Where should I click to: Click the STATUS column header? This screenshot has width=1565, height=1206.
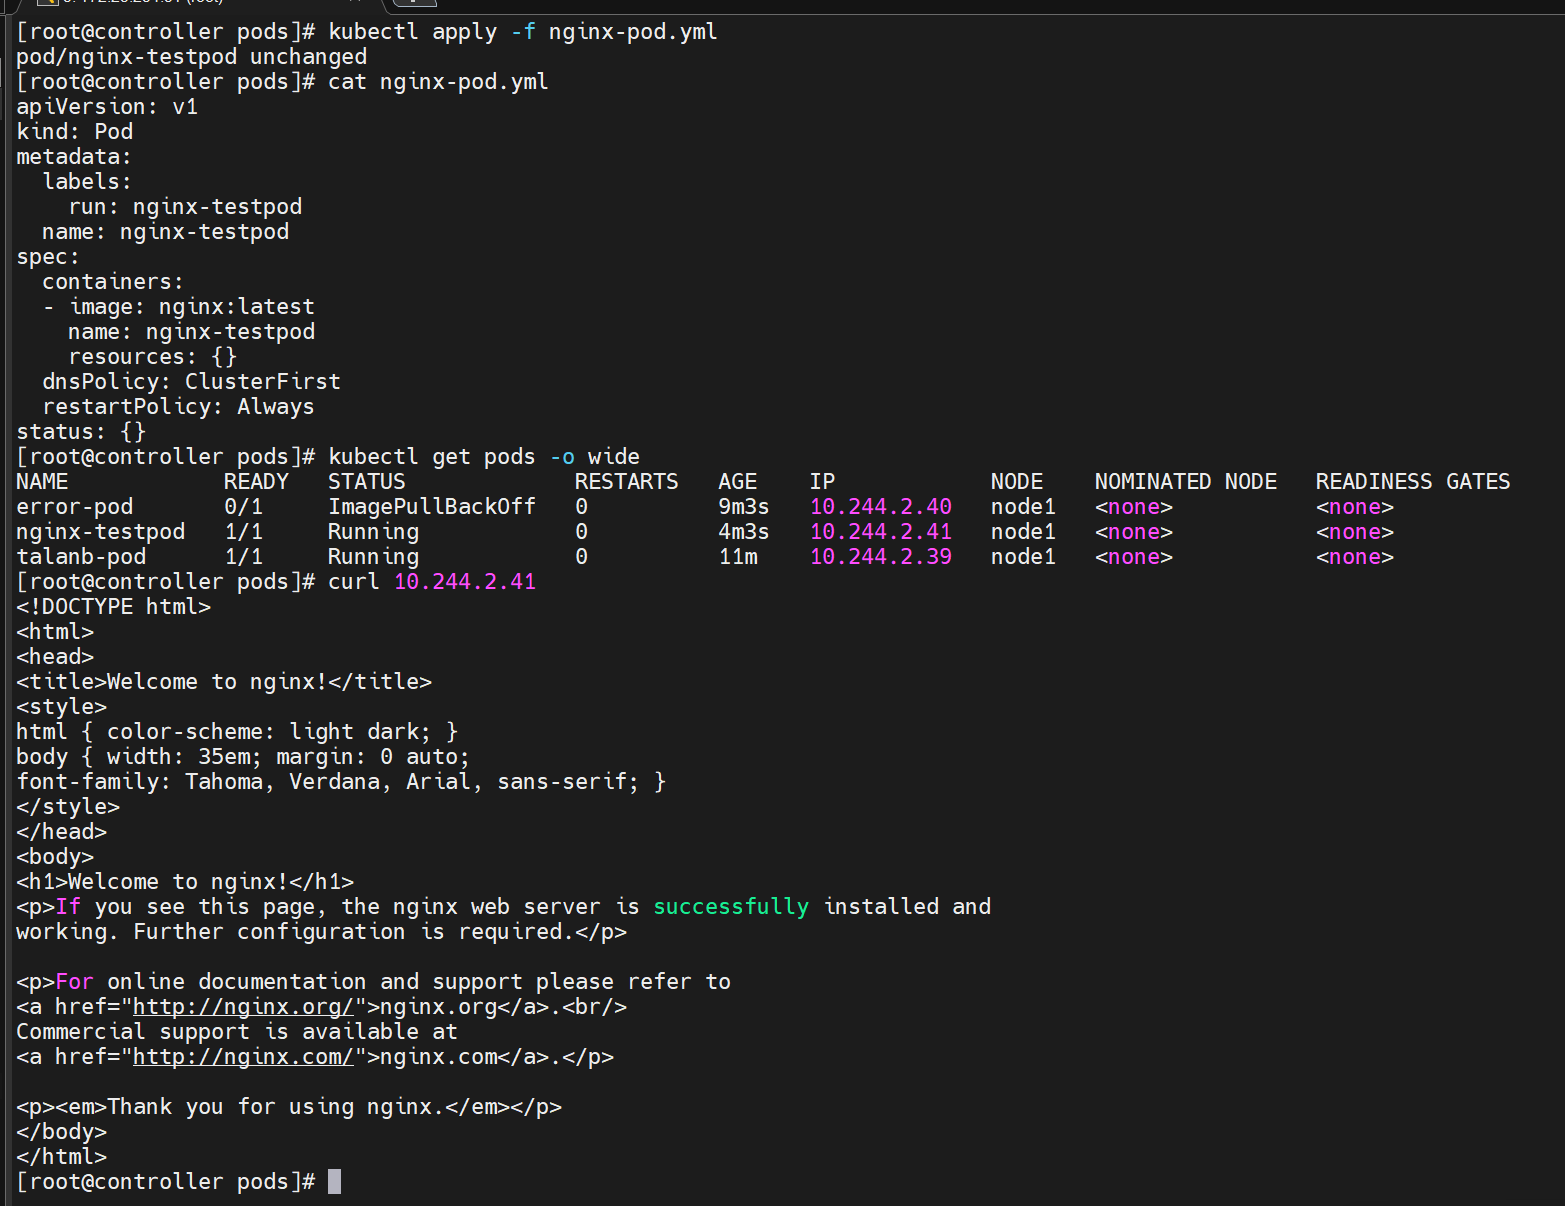coord(367,482)
